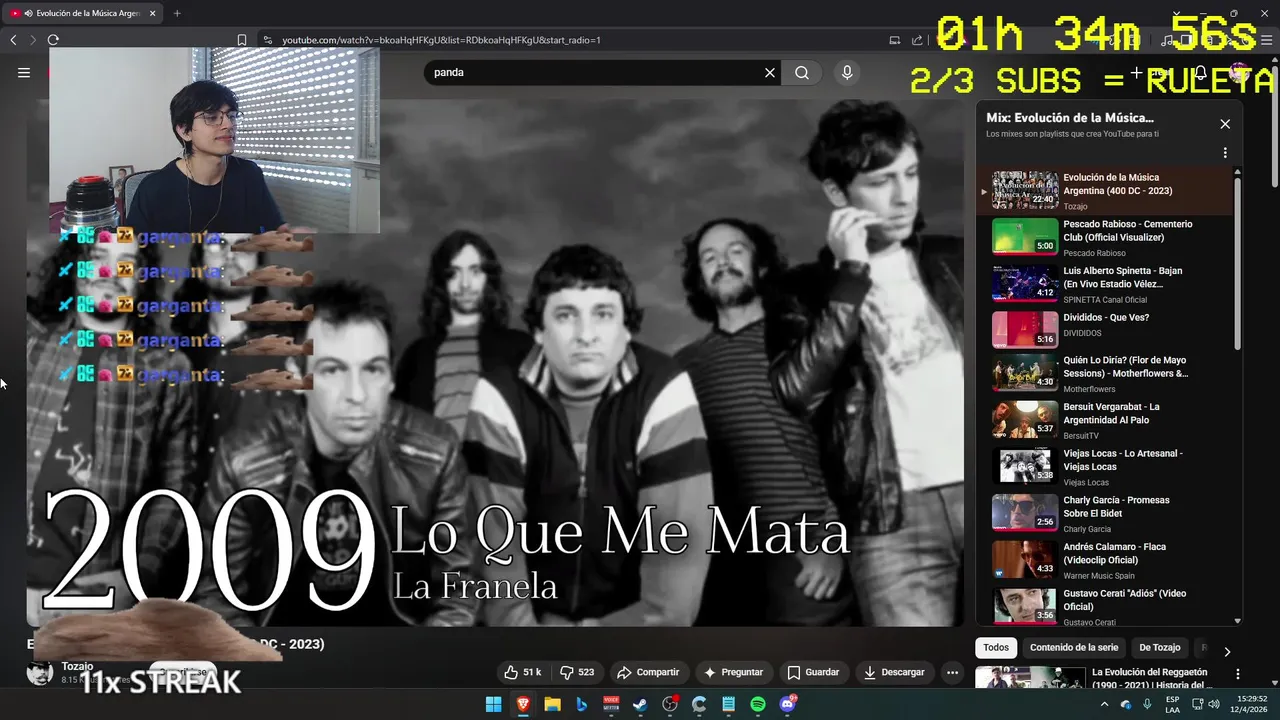This screenshot has height=720, width=1280.
Task: Open the Preguntar ask button
Action: [x=733, y=672]
